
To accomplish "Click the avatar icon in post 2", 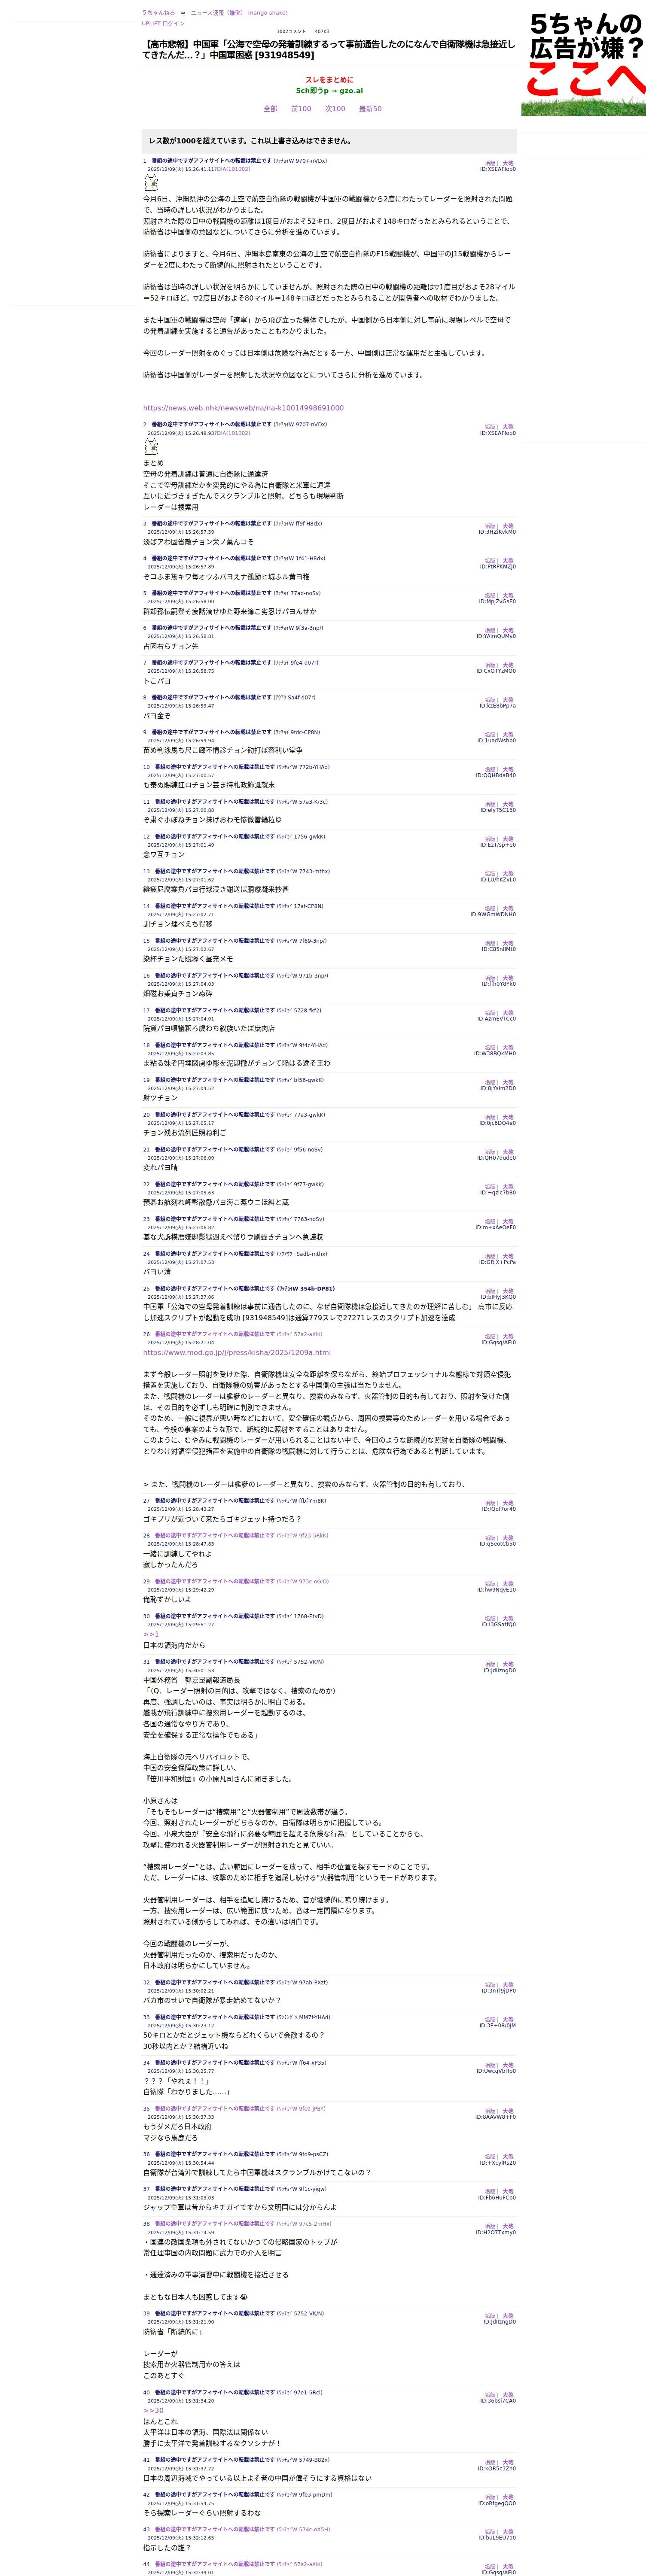I will [151, 447].
